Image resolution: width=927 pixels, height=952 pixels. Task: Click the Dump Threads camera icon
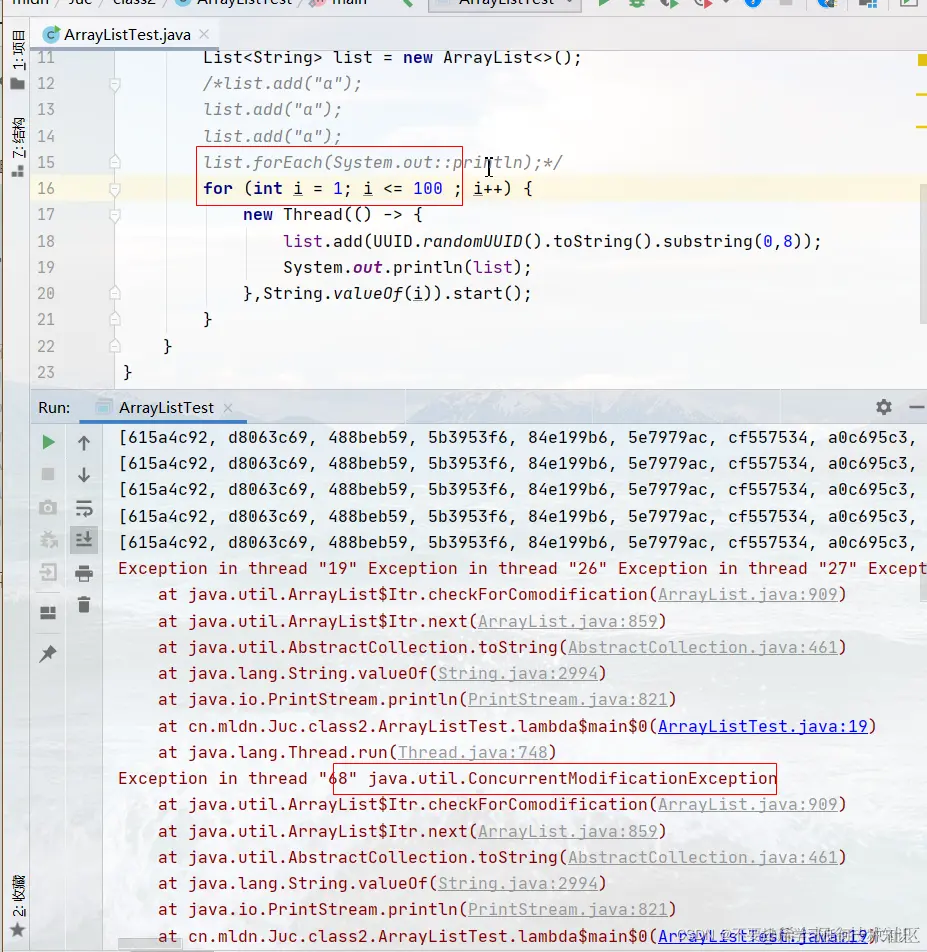coord(48,507)
